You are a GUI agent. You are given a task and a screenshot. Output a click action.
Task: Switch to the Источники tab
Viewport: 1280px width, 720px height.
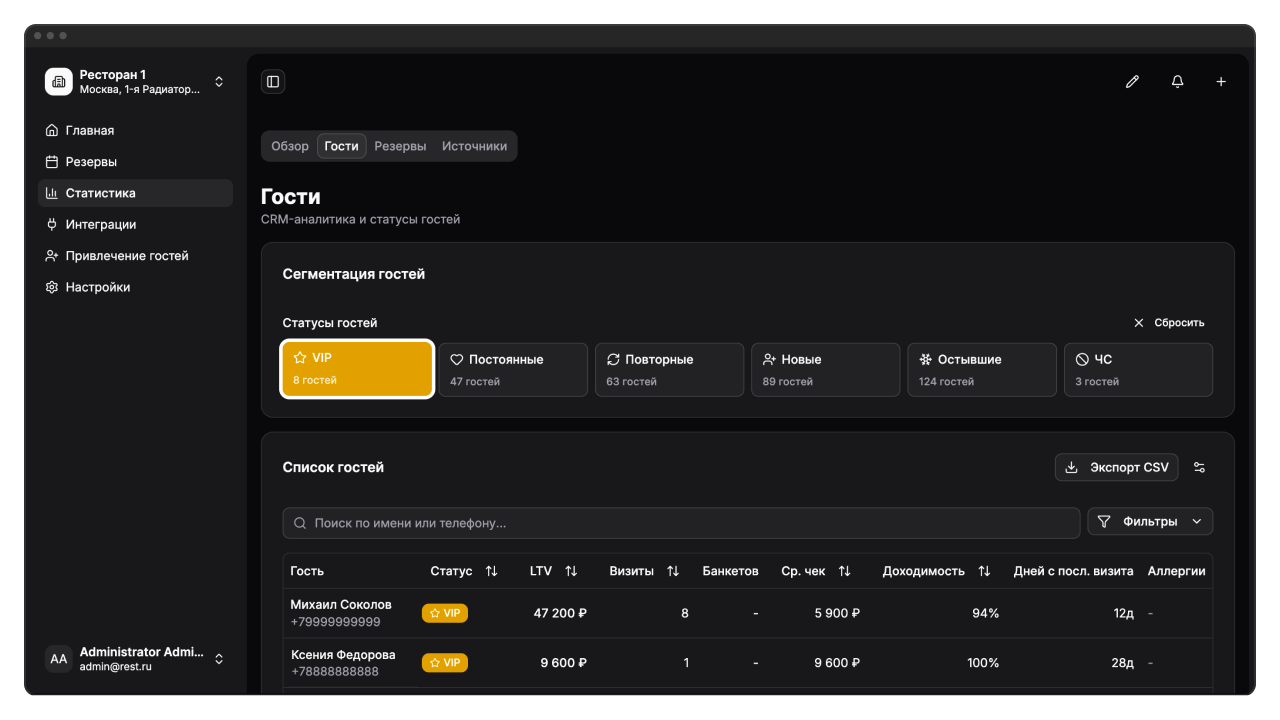pos(474,146)
